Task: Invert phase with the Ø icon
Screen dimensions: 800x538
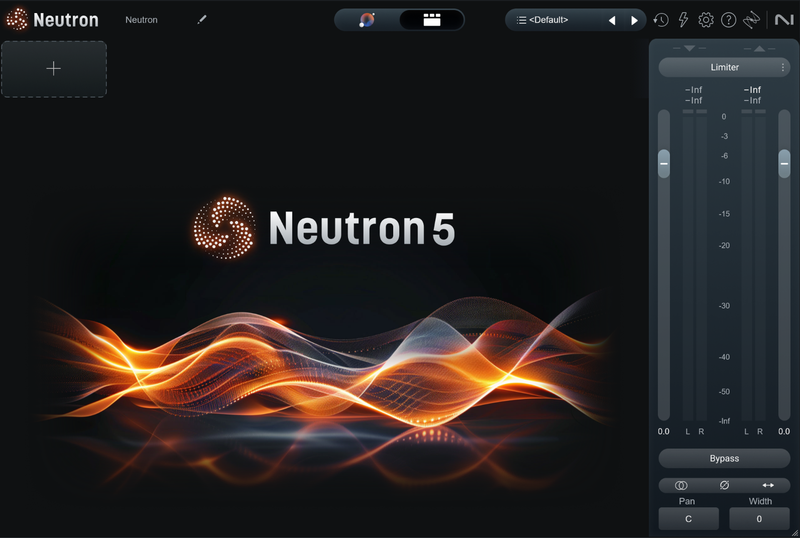Action: click(724, 485)
